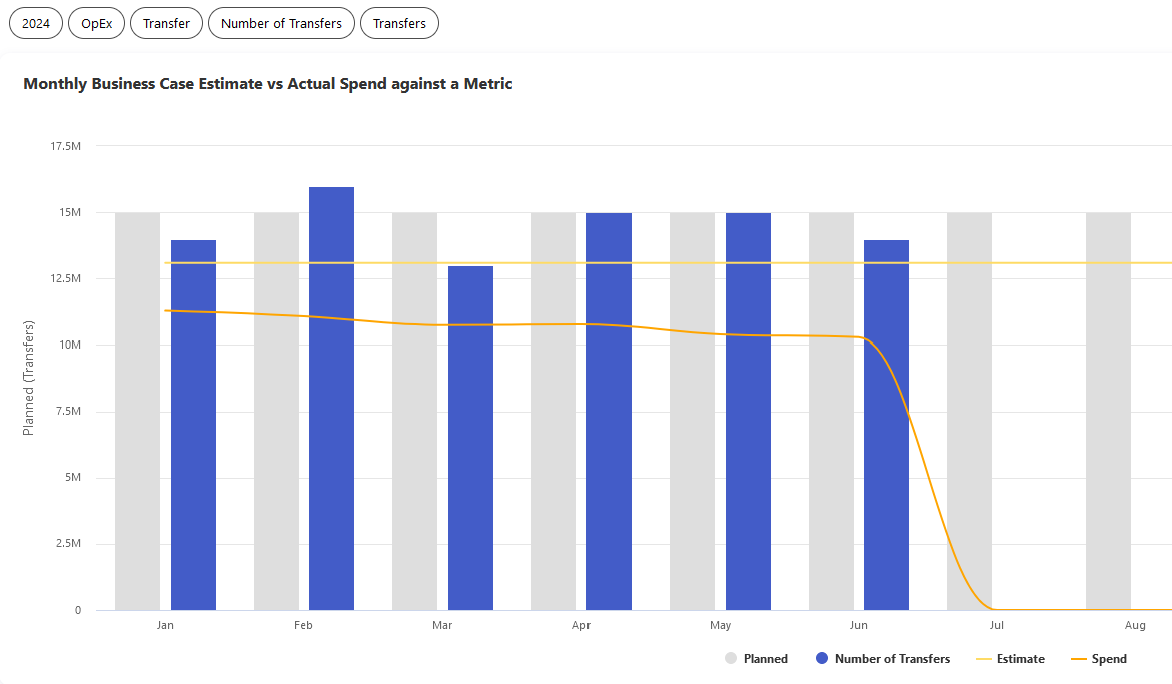Viewport: 1172px width, 684px height.
Task: Open the Transfers metric selector
Action: pyautogui.click(x=399, y=23)
